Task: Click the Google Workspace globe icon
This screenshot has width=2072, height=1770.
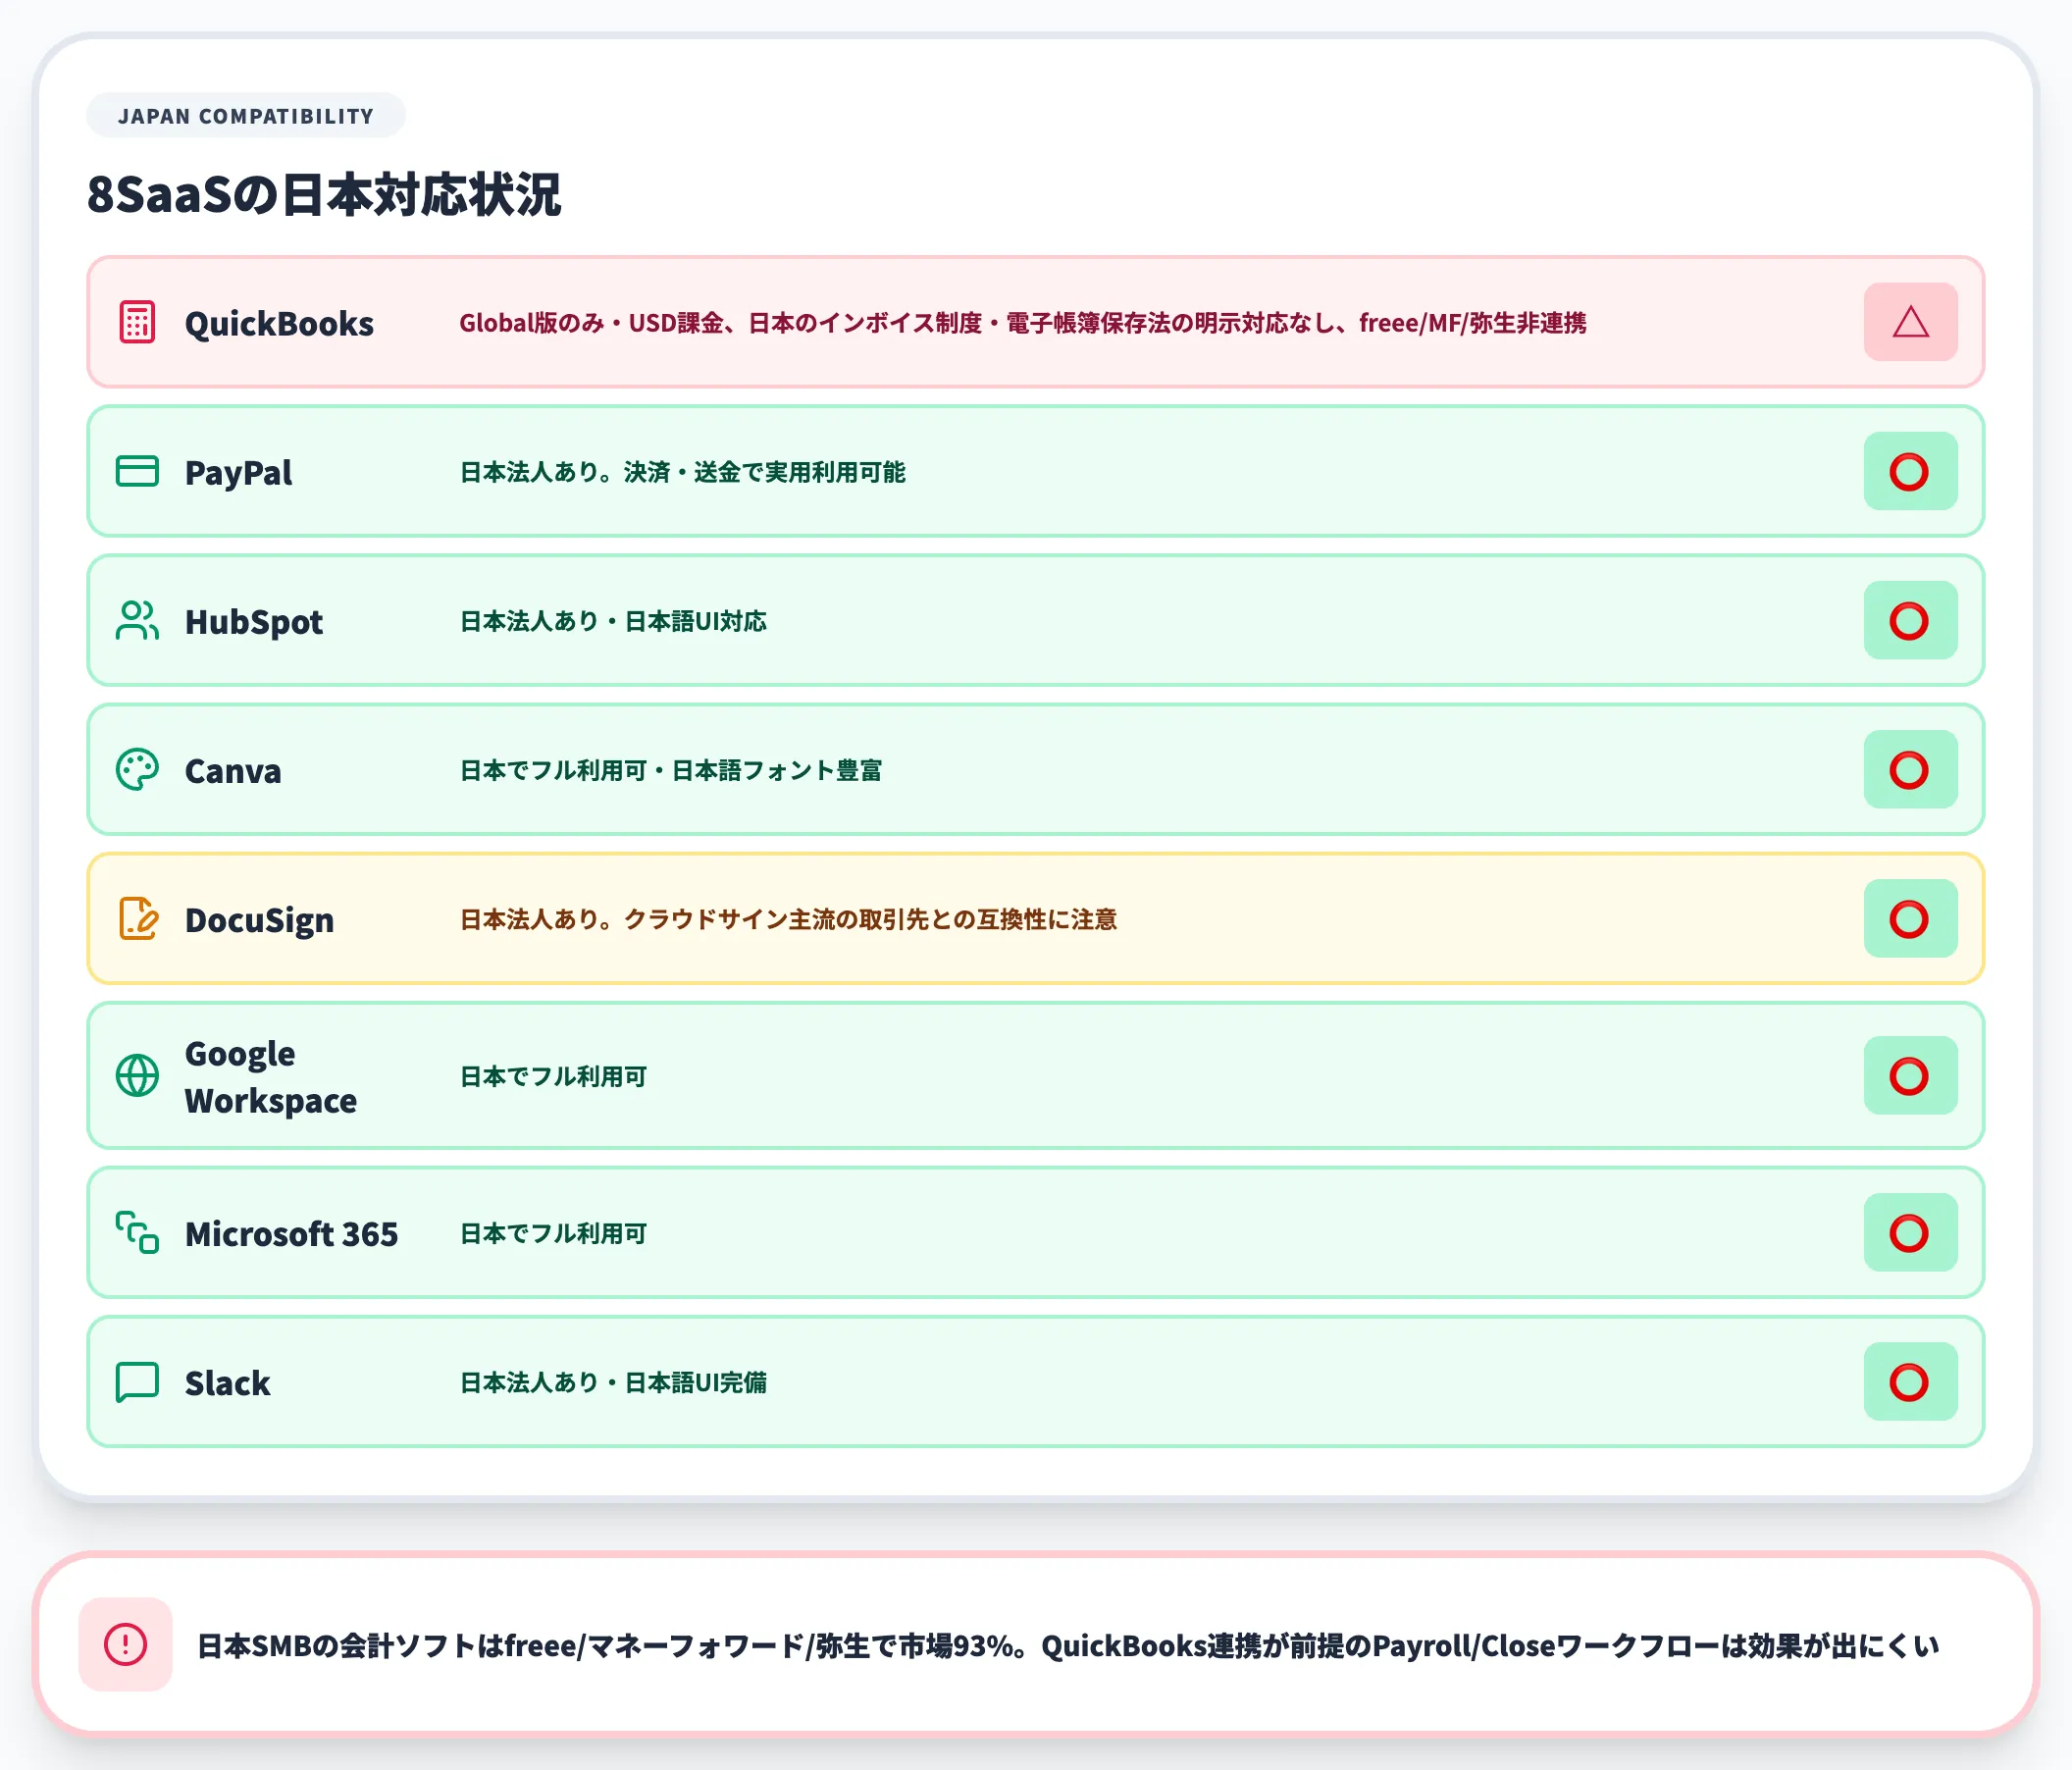Action: (x=137, y=1076)
